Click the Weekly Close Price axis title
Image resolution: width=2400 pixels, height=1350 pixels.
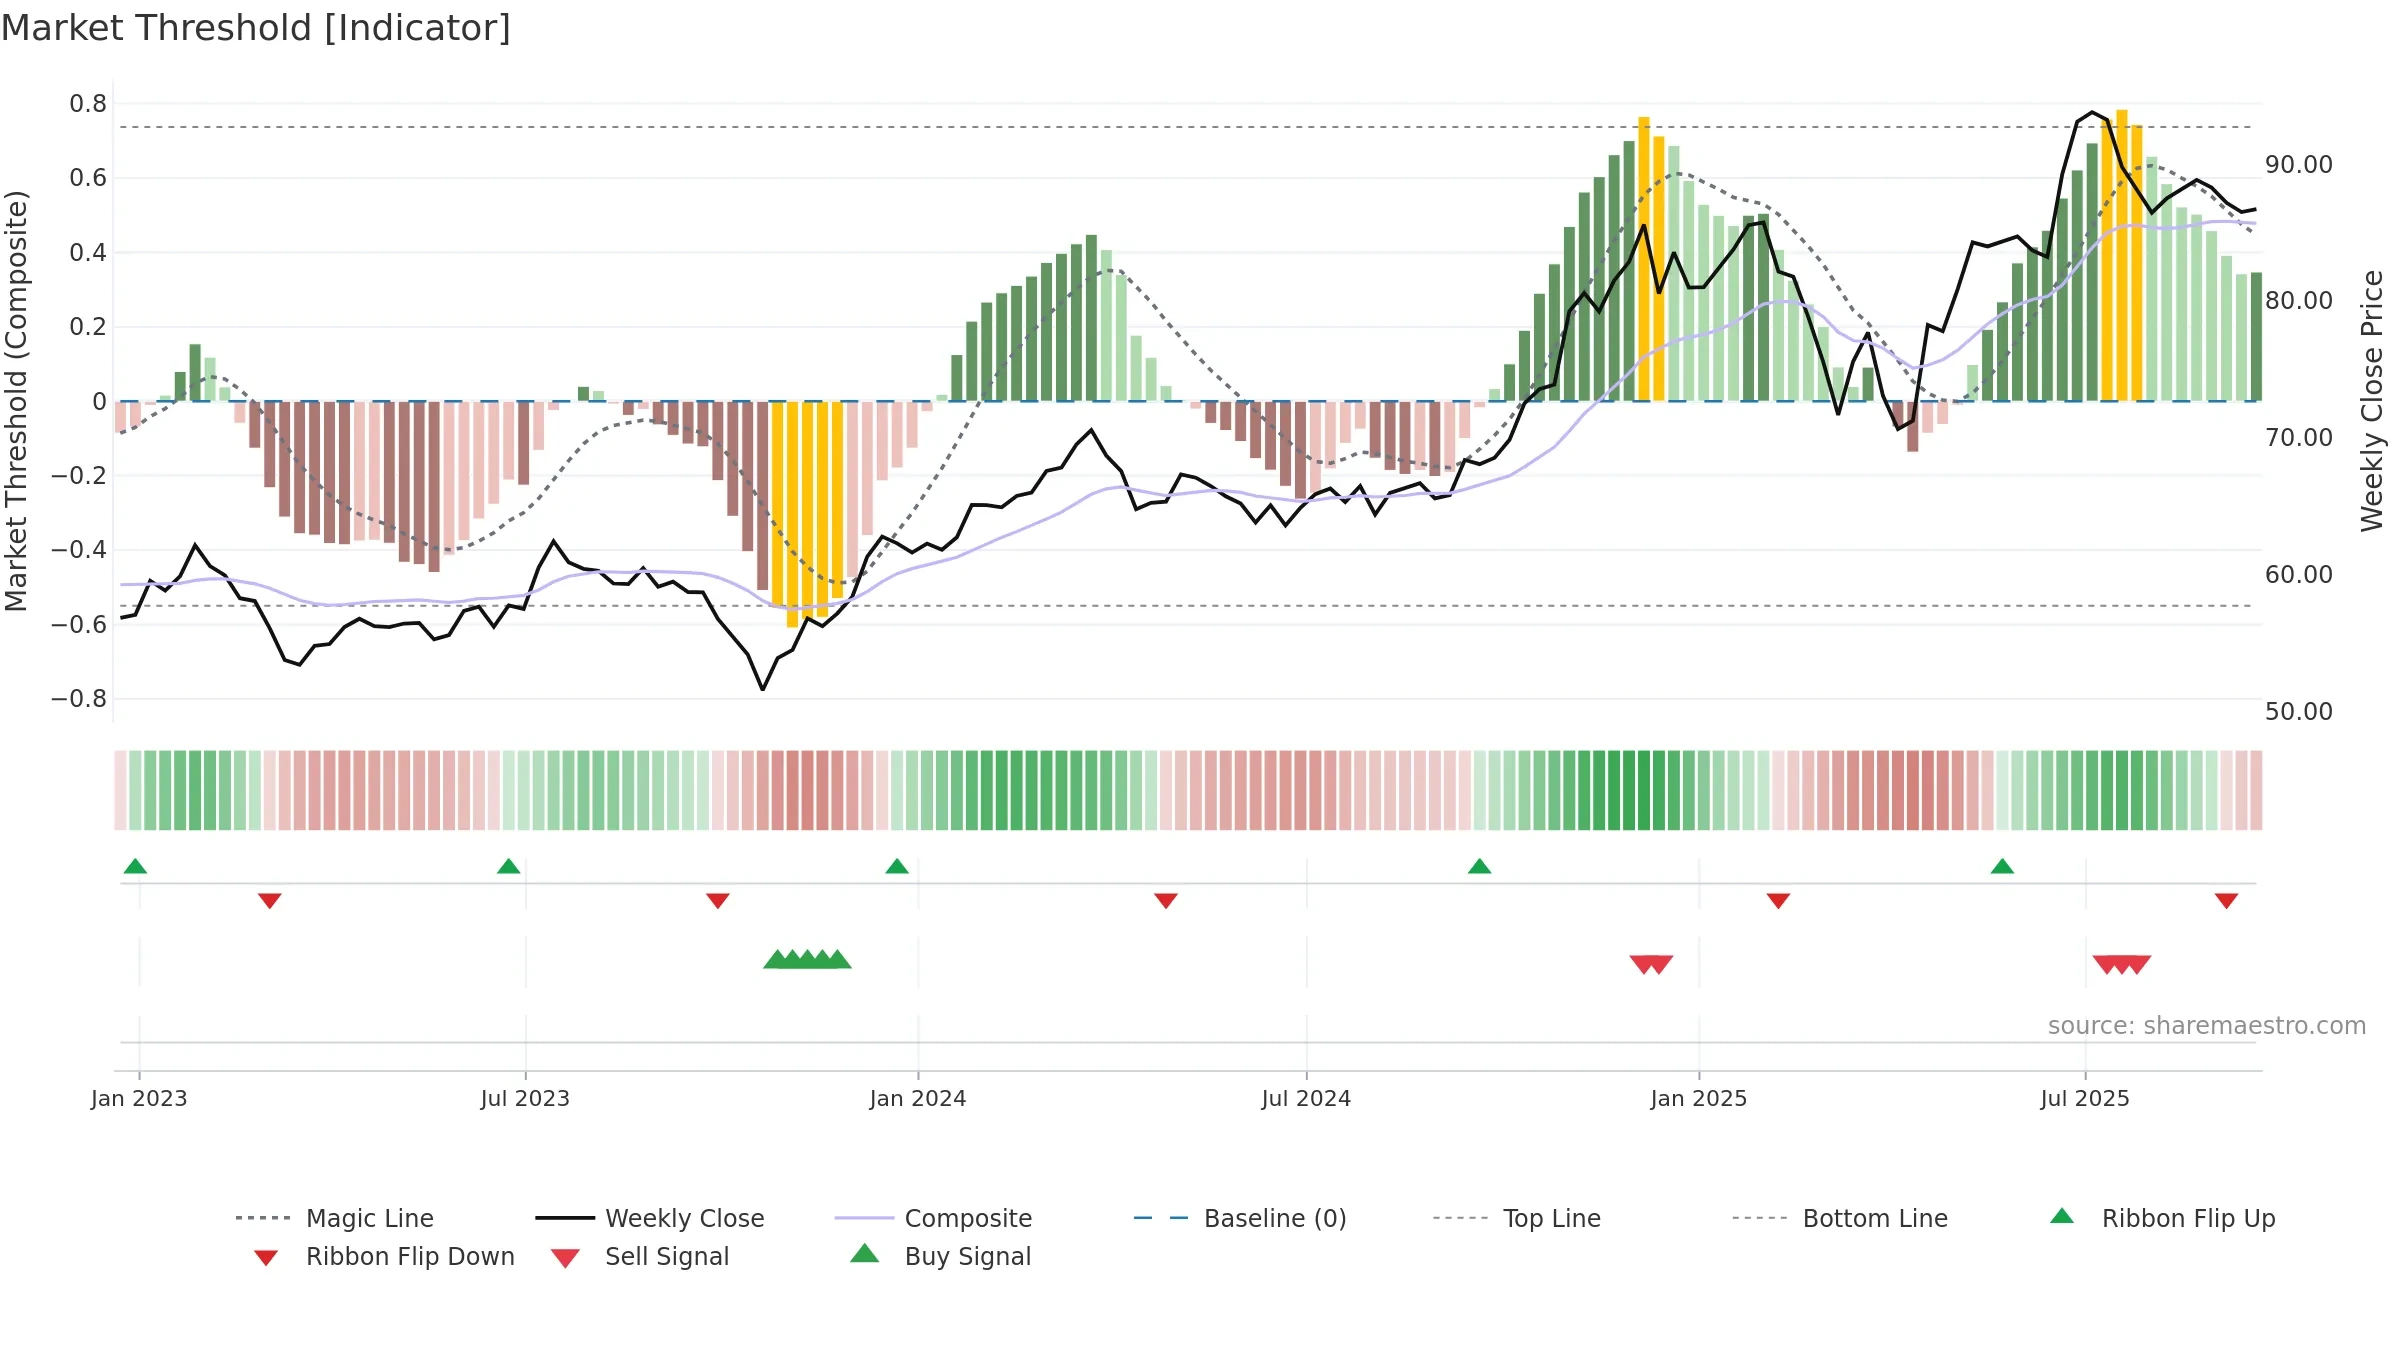(2372, 401)
